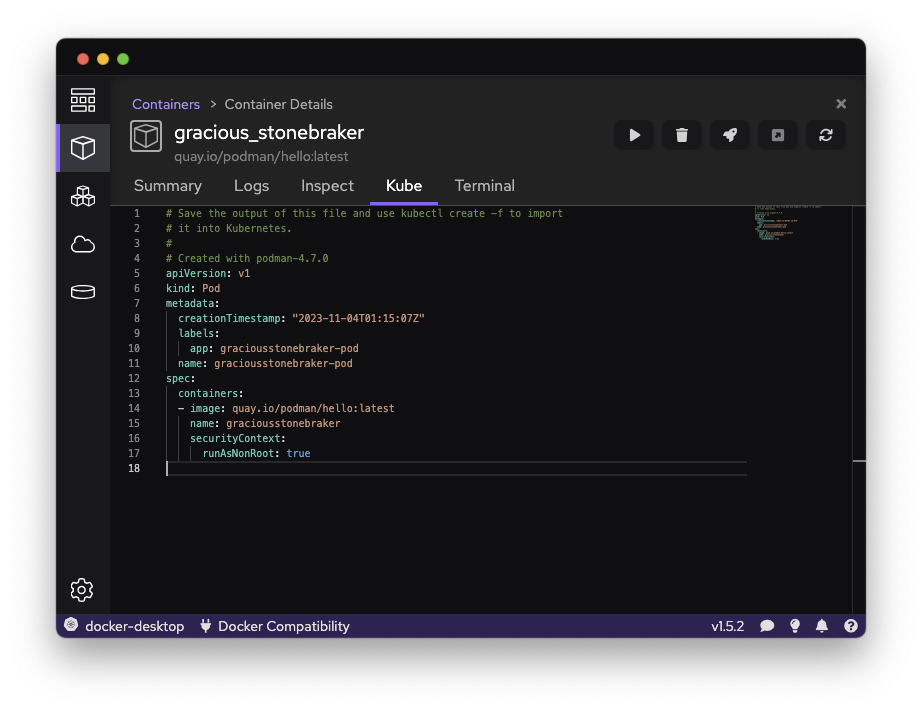
Task: Open Settings gear in sidebar
Action: [82, 589]
